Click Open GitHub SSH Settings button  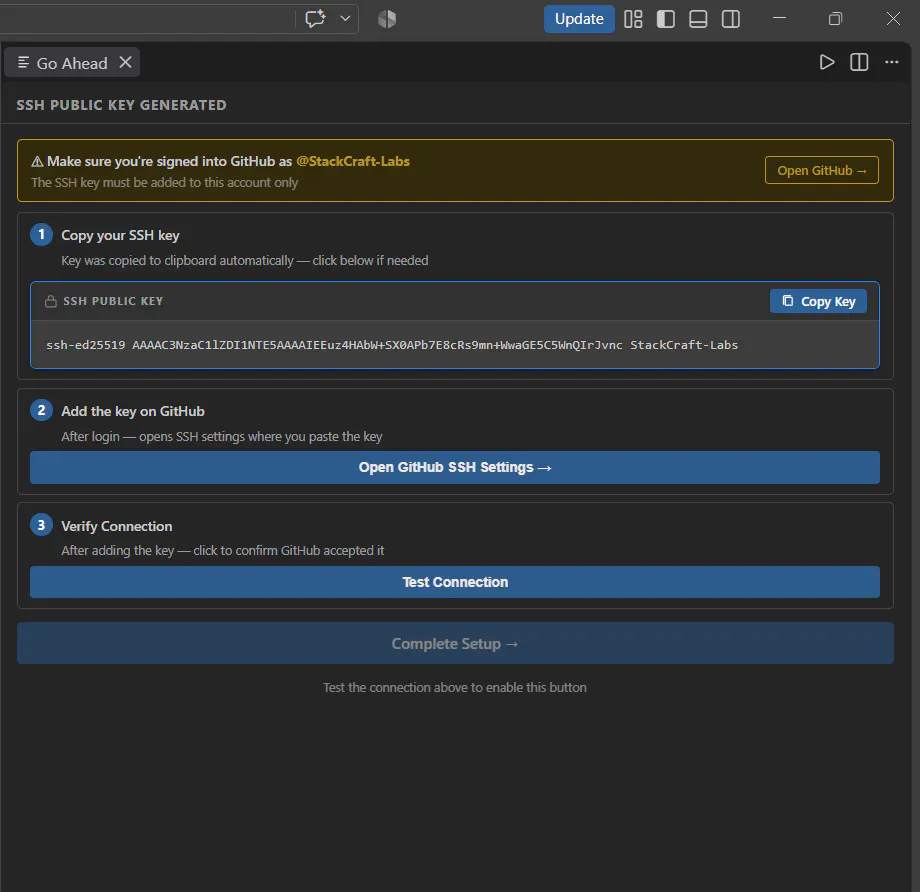coord(455,468)
